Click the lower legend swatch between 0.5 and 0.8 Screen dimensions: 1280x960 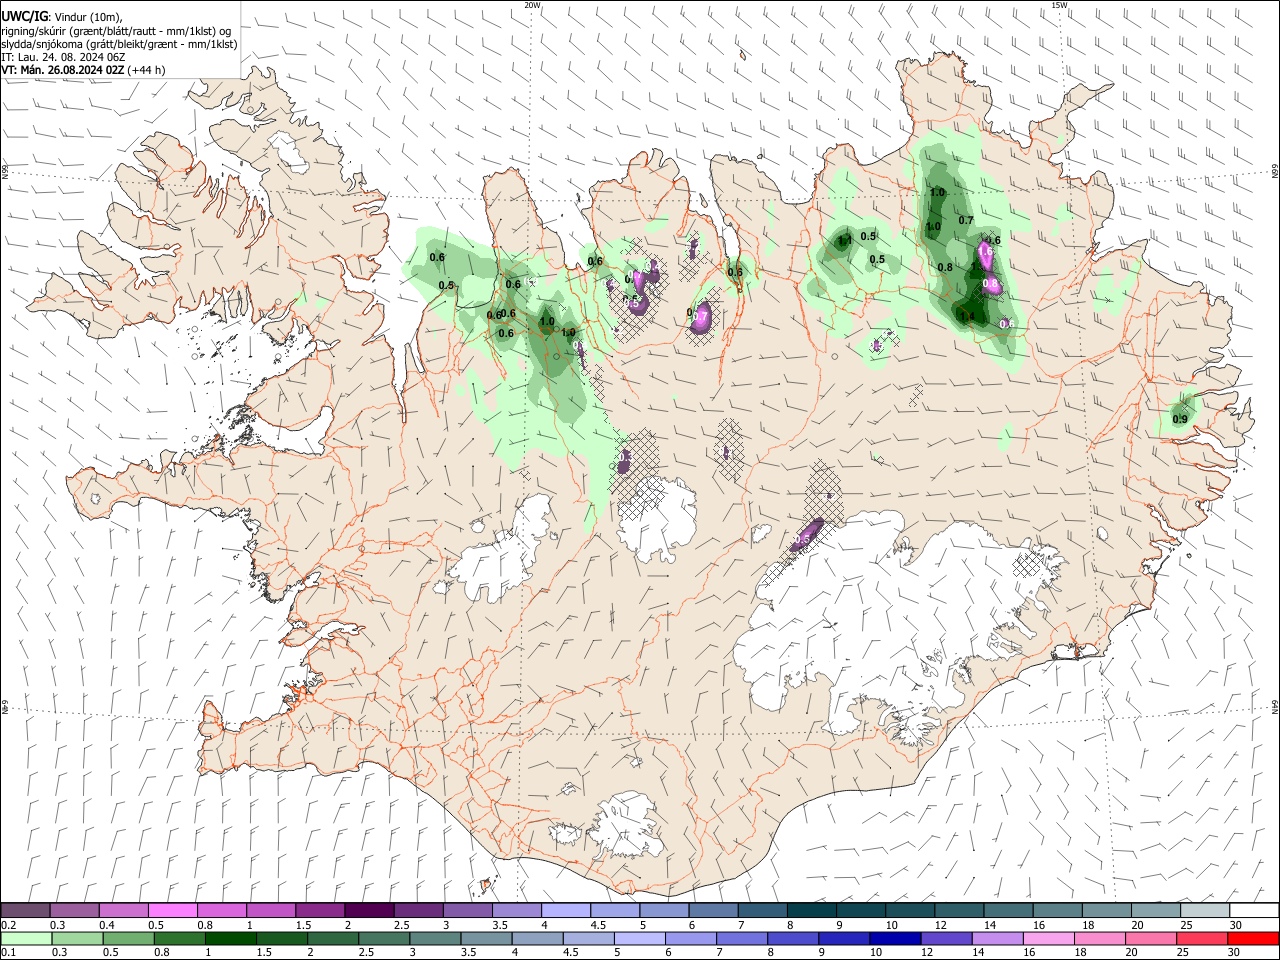pos(129,938)
